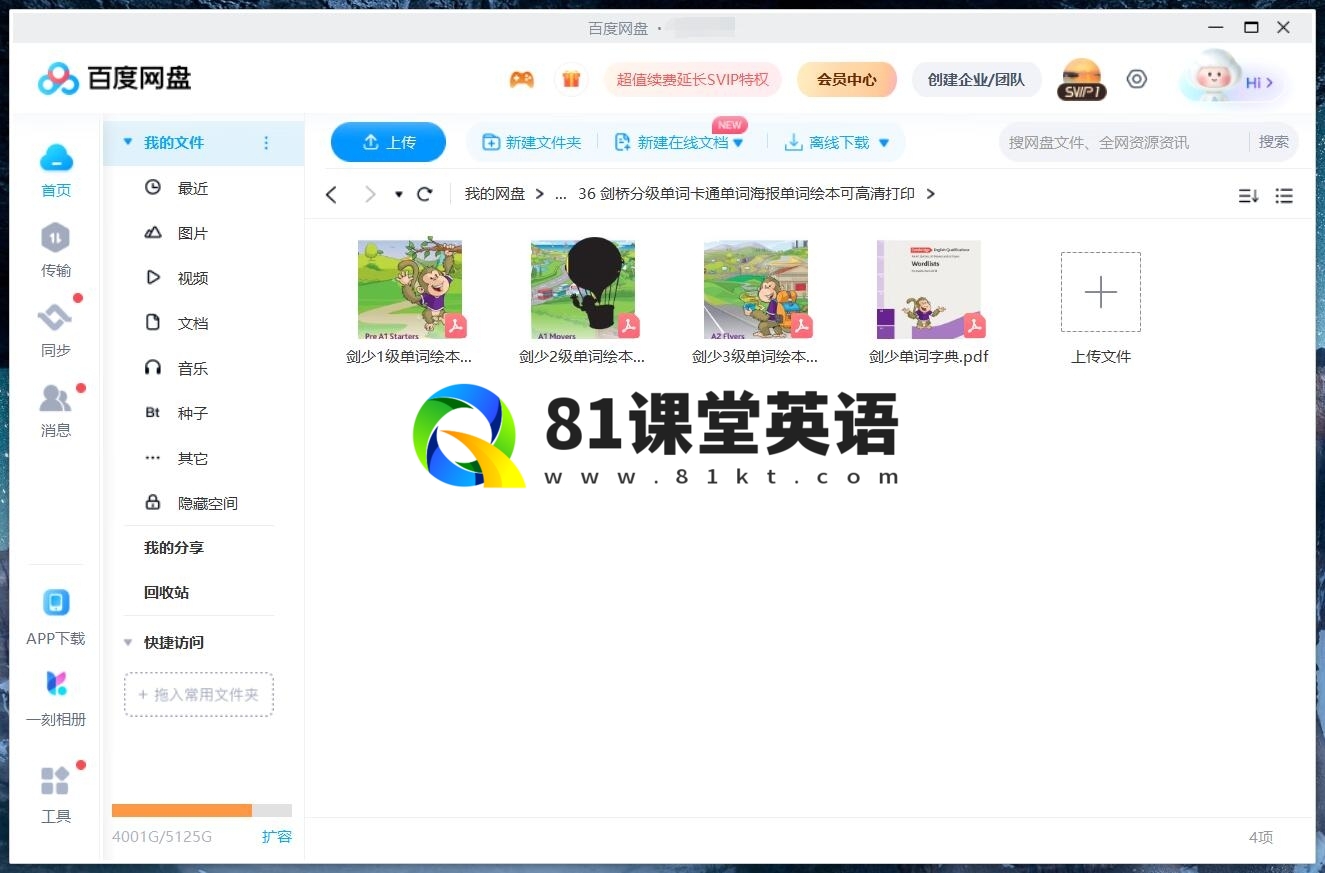Viewport: 1325px width, 873px height.
Task: Select 视频 category
Action: (193, 278)
